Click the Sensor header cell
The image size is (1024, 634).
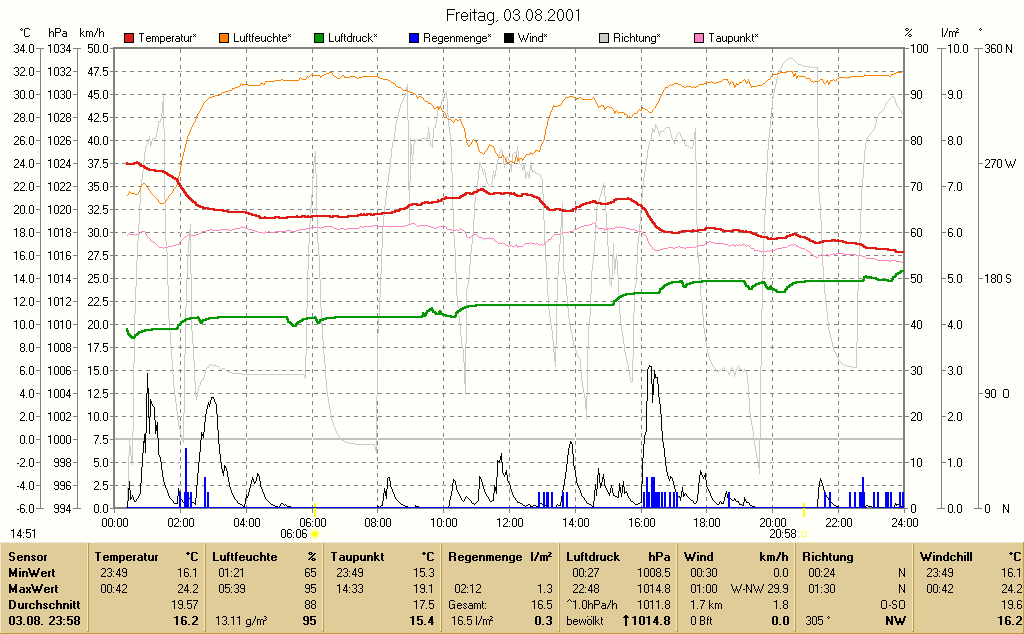[28, 557]
